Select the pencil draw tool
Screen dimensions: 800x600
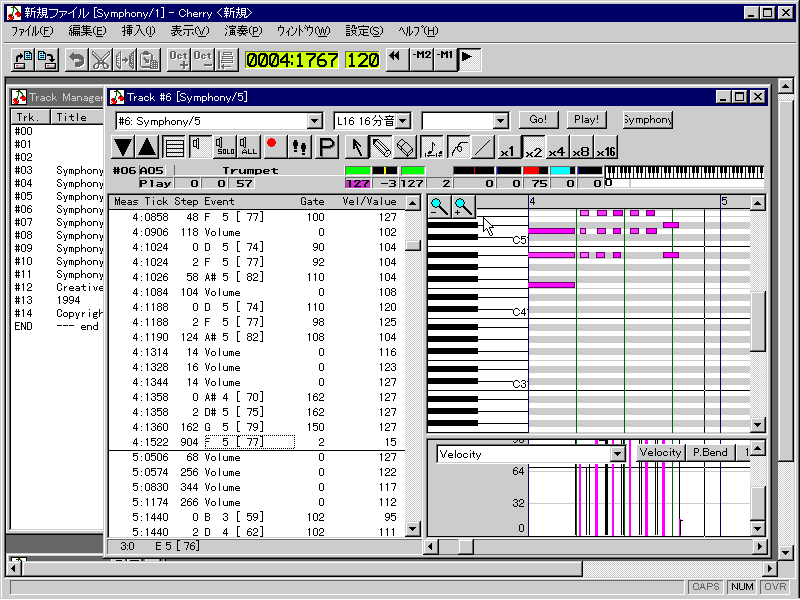click(381, 147)
